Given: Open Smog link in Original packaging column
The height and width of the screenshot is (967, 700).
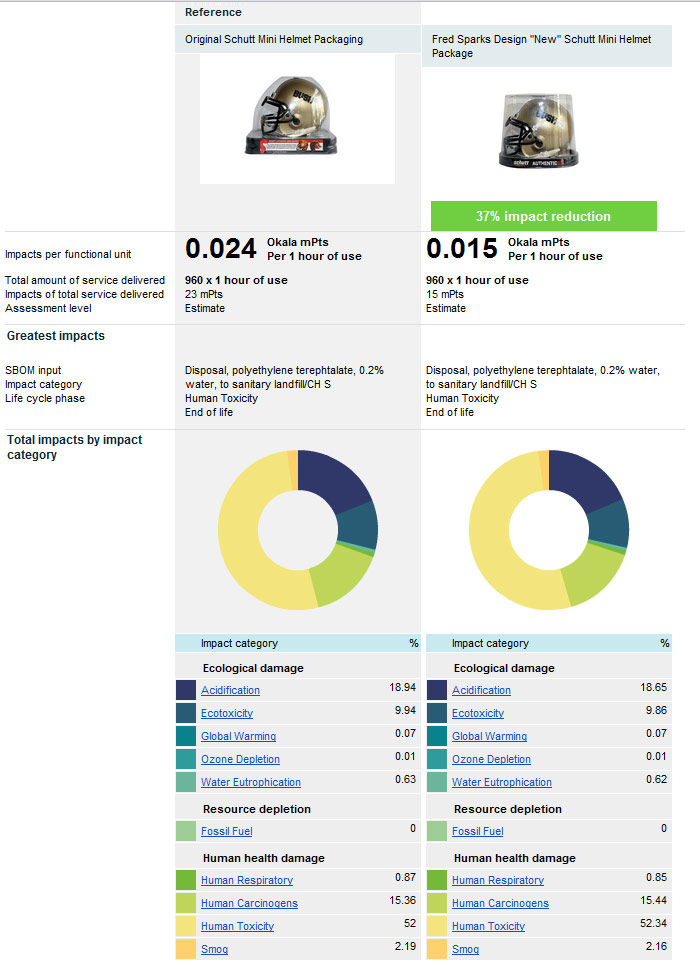Looking at the screenshot, I should (x=214, y=949).
